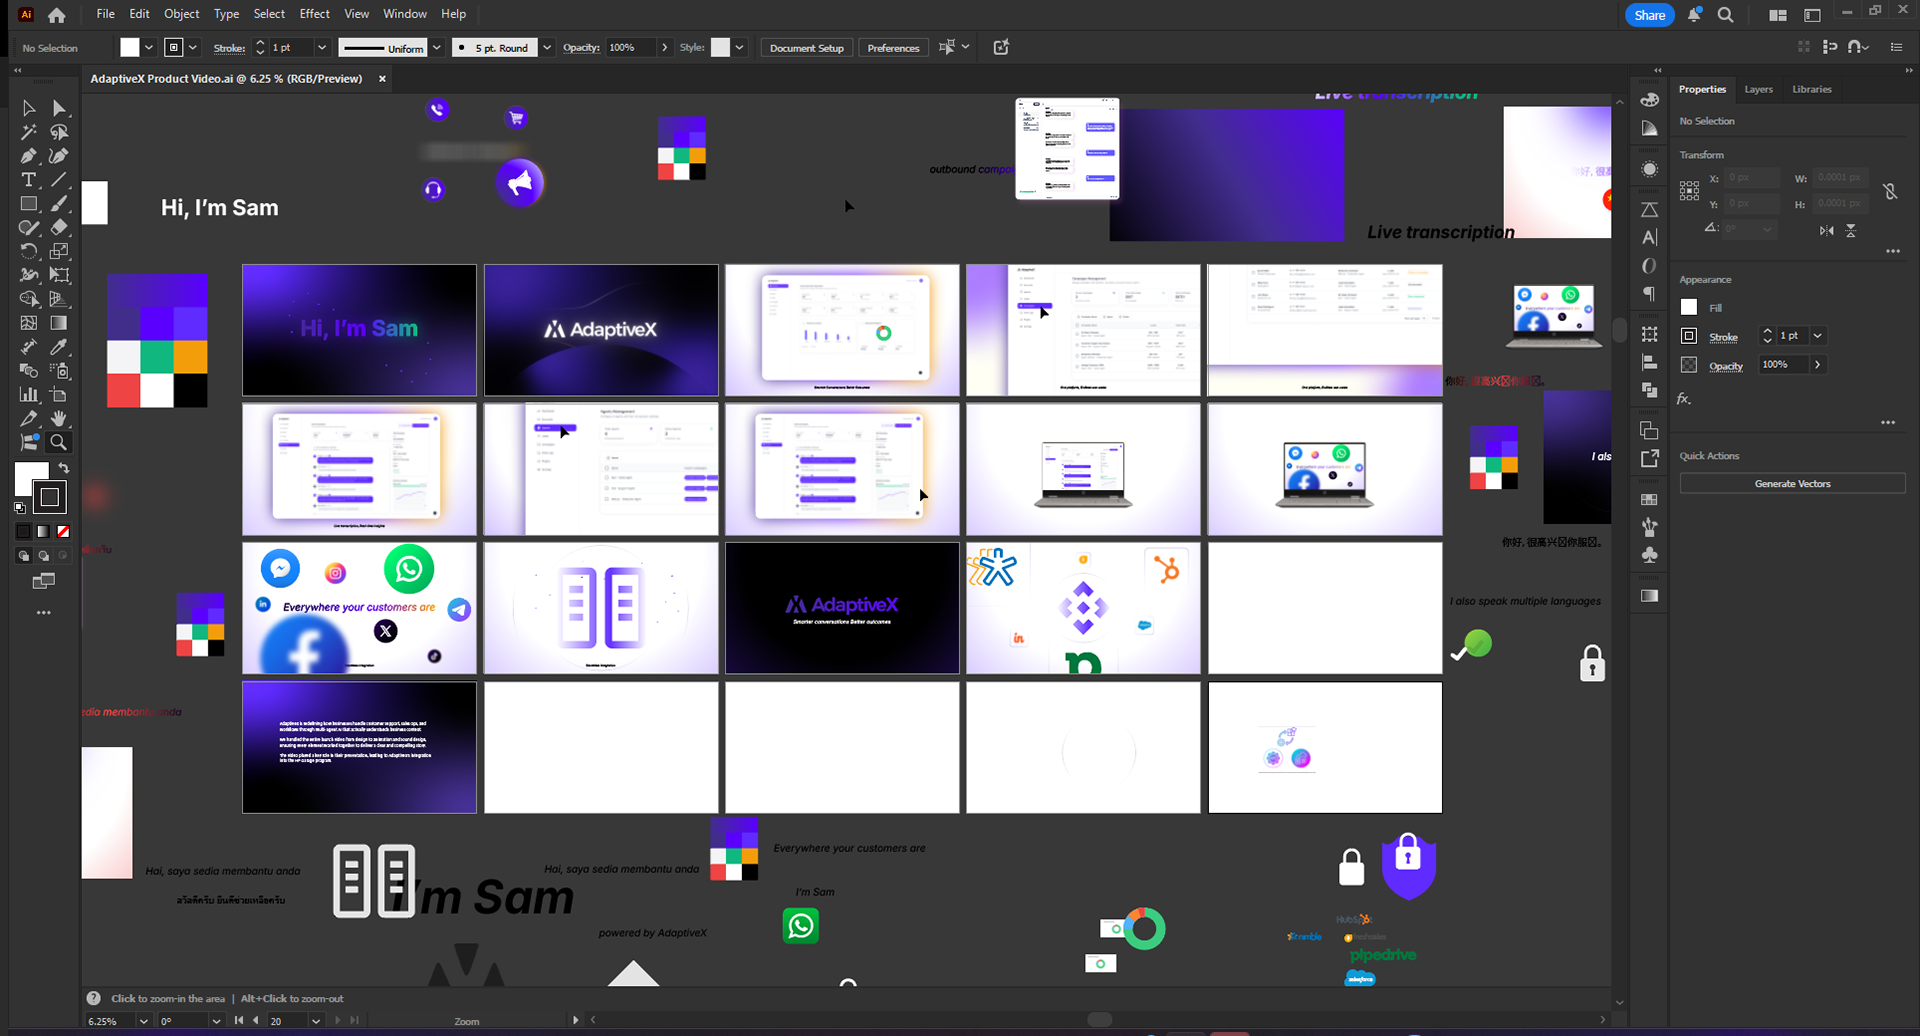Expand the Opacity 100% arrow in control bar

(x=664, y=48)
